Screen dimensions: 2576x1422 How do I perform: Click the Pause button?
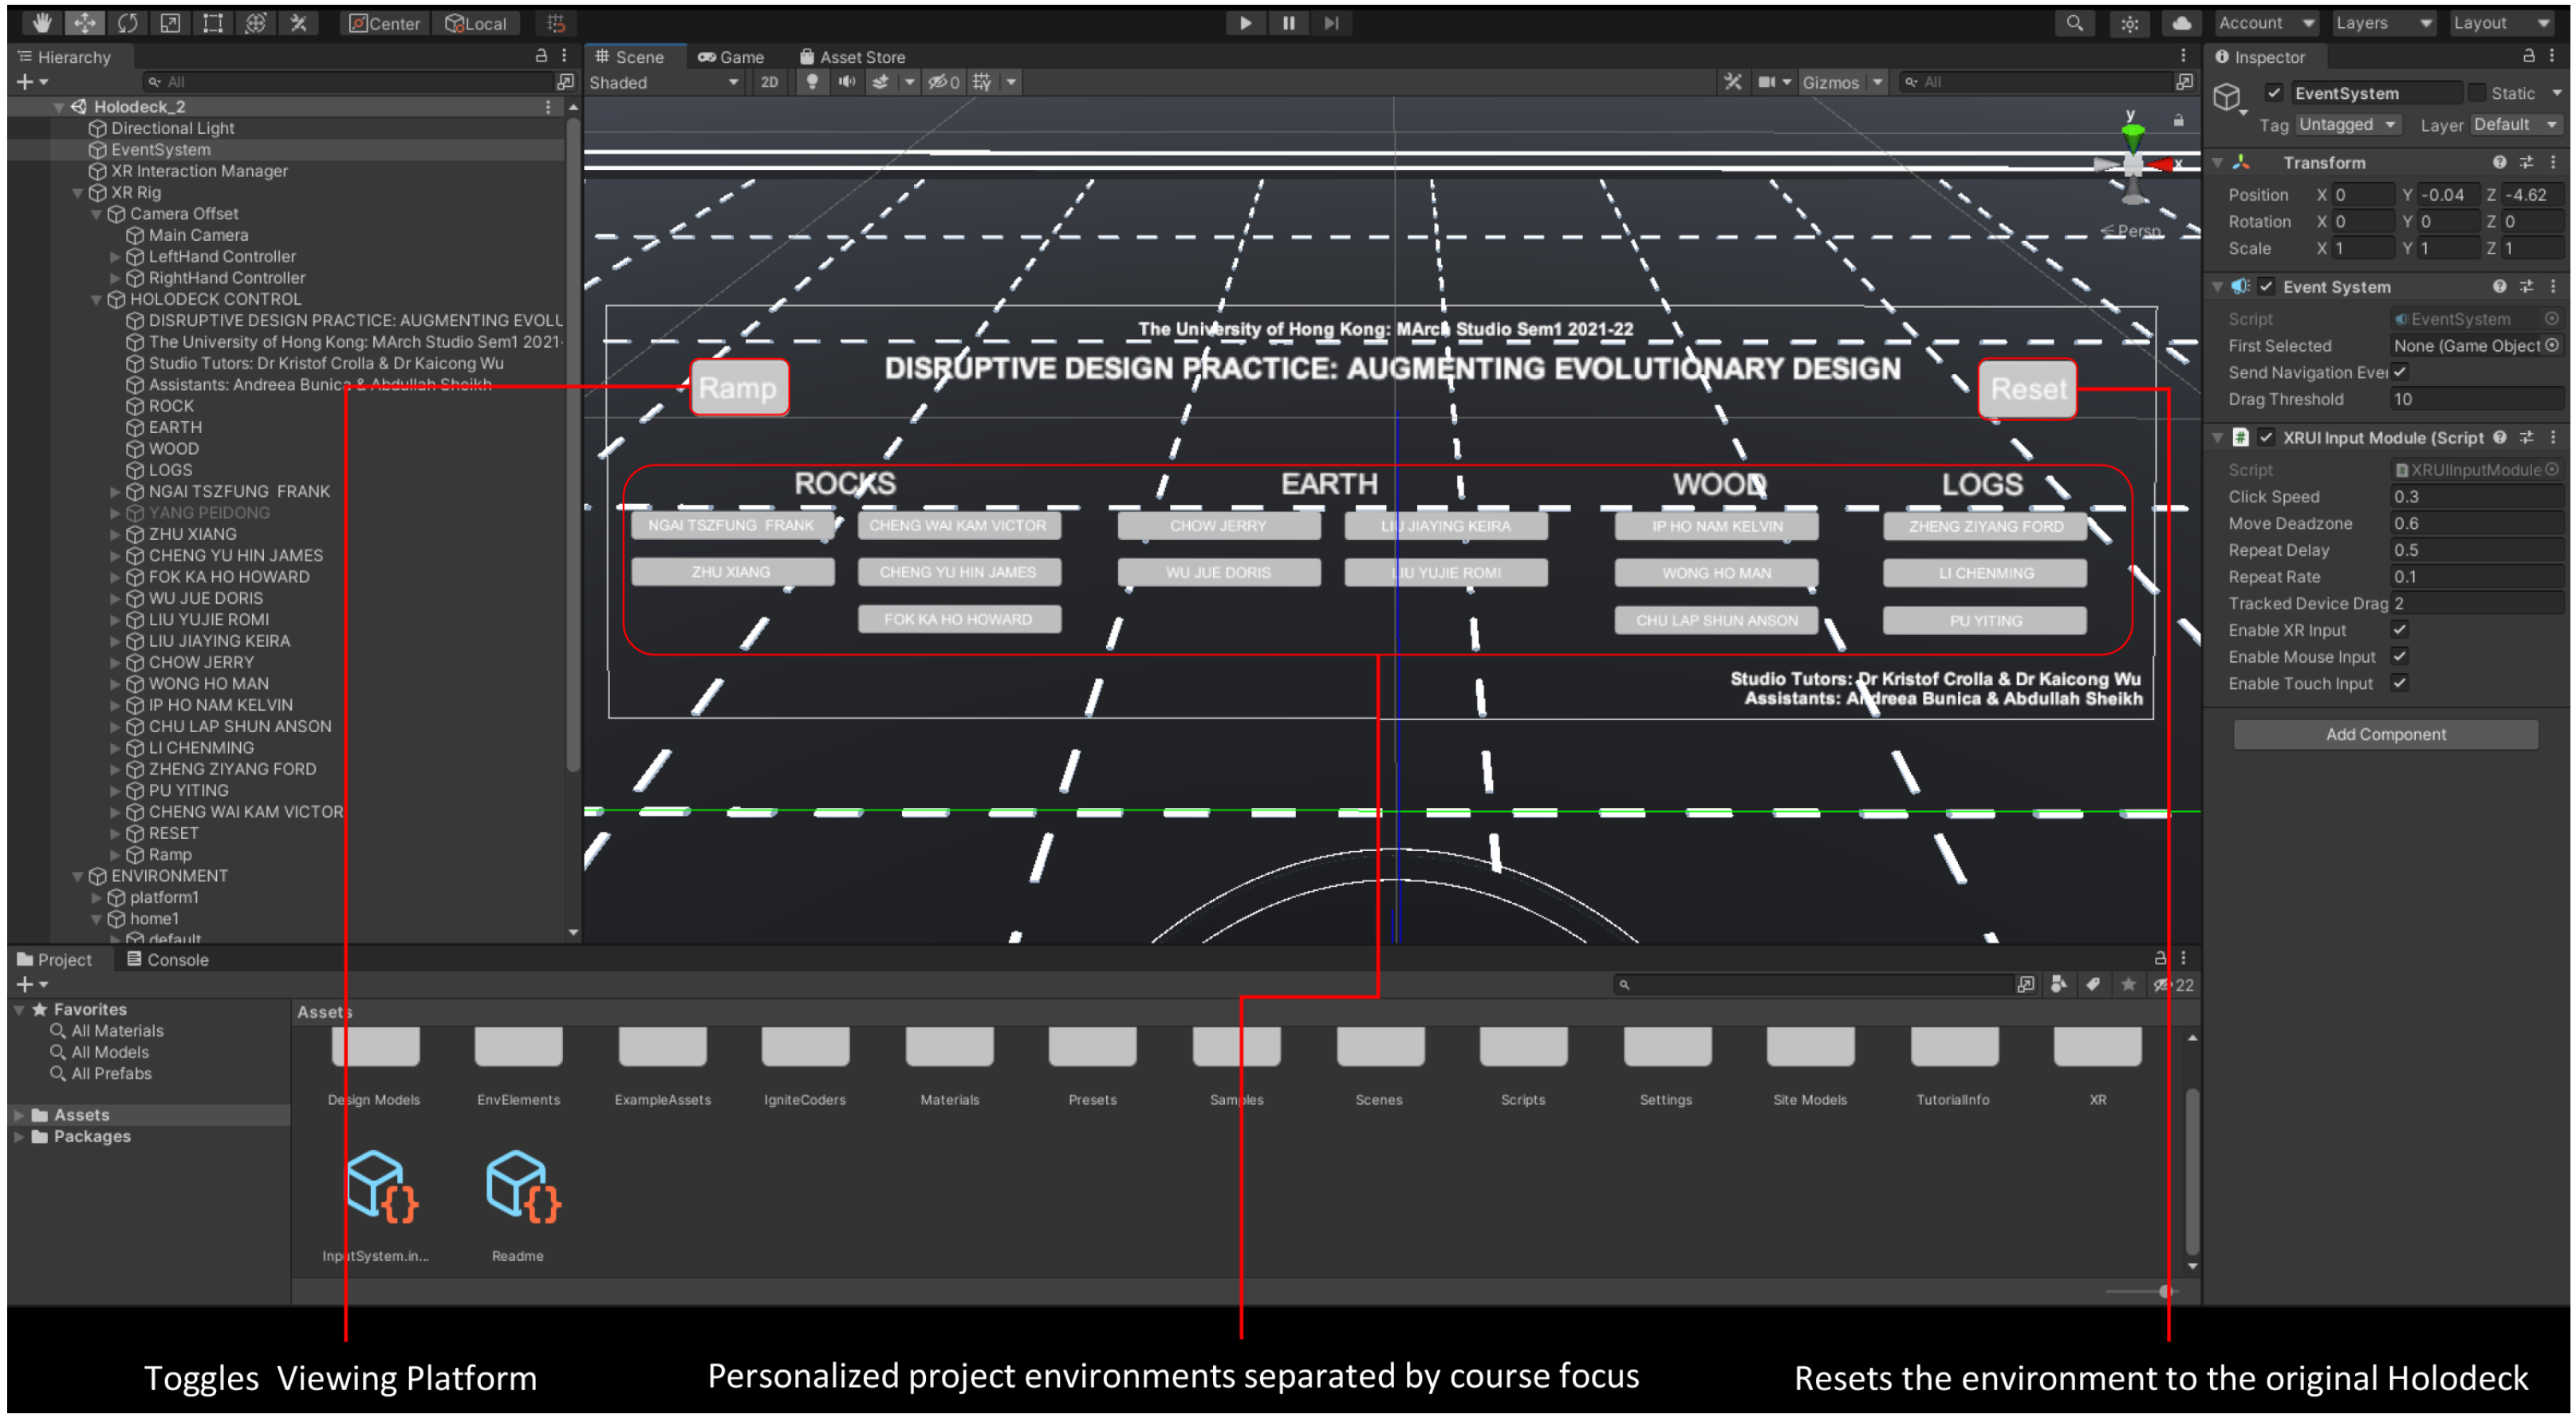[x=1288, y=22]
